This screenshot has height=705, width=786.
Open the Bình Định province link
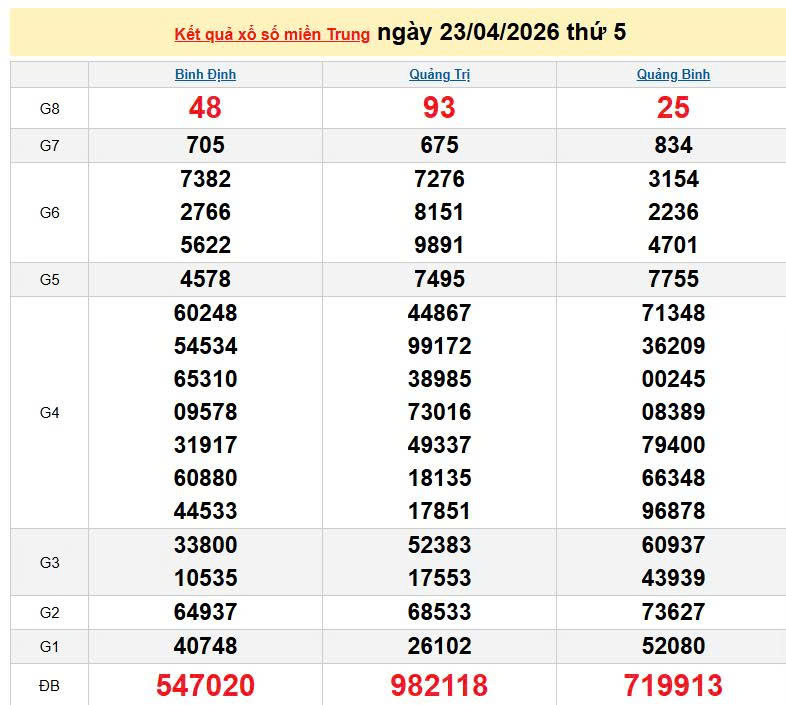click(x=205, y=74)
